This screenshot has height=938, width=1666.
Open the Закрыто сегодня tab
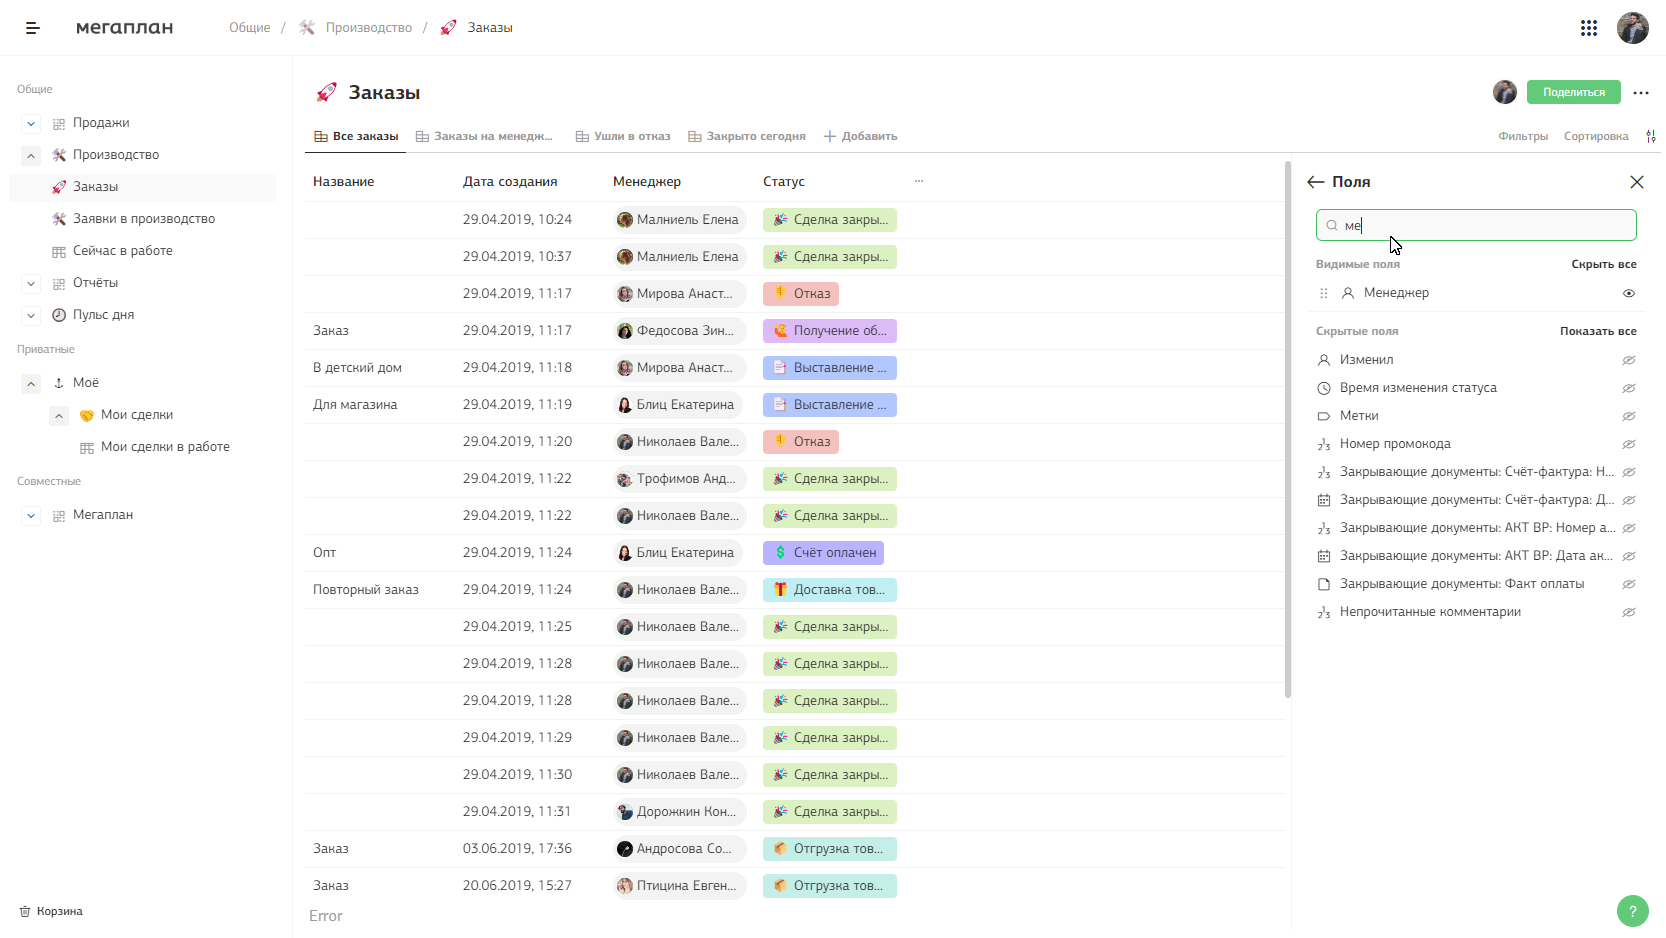(747, 136)
